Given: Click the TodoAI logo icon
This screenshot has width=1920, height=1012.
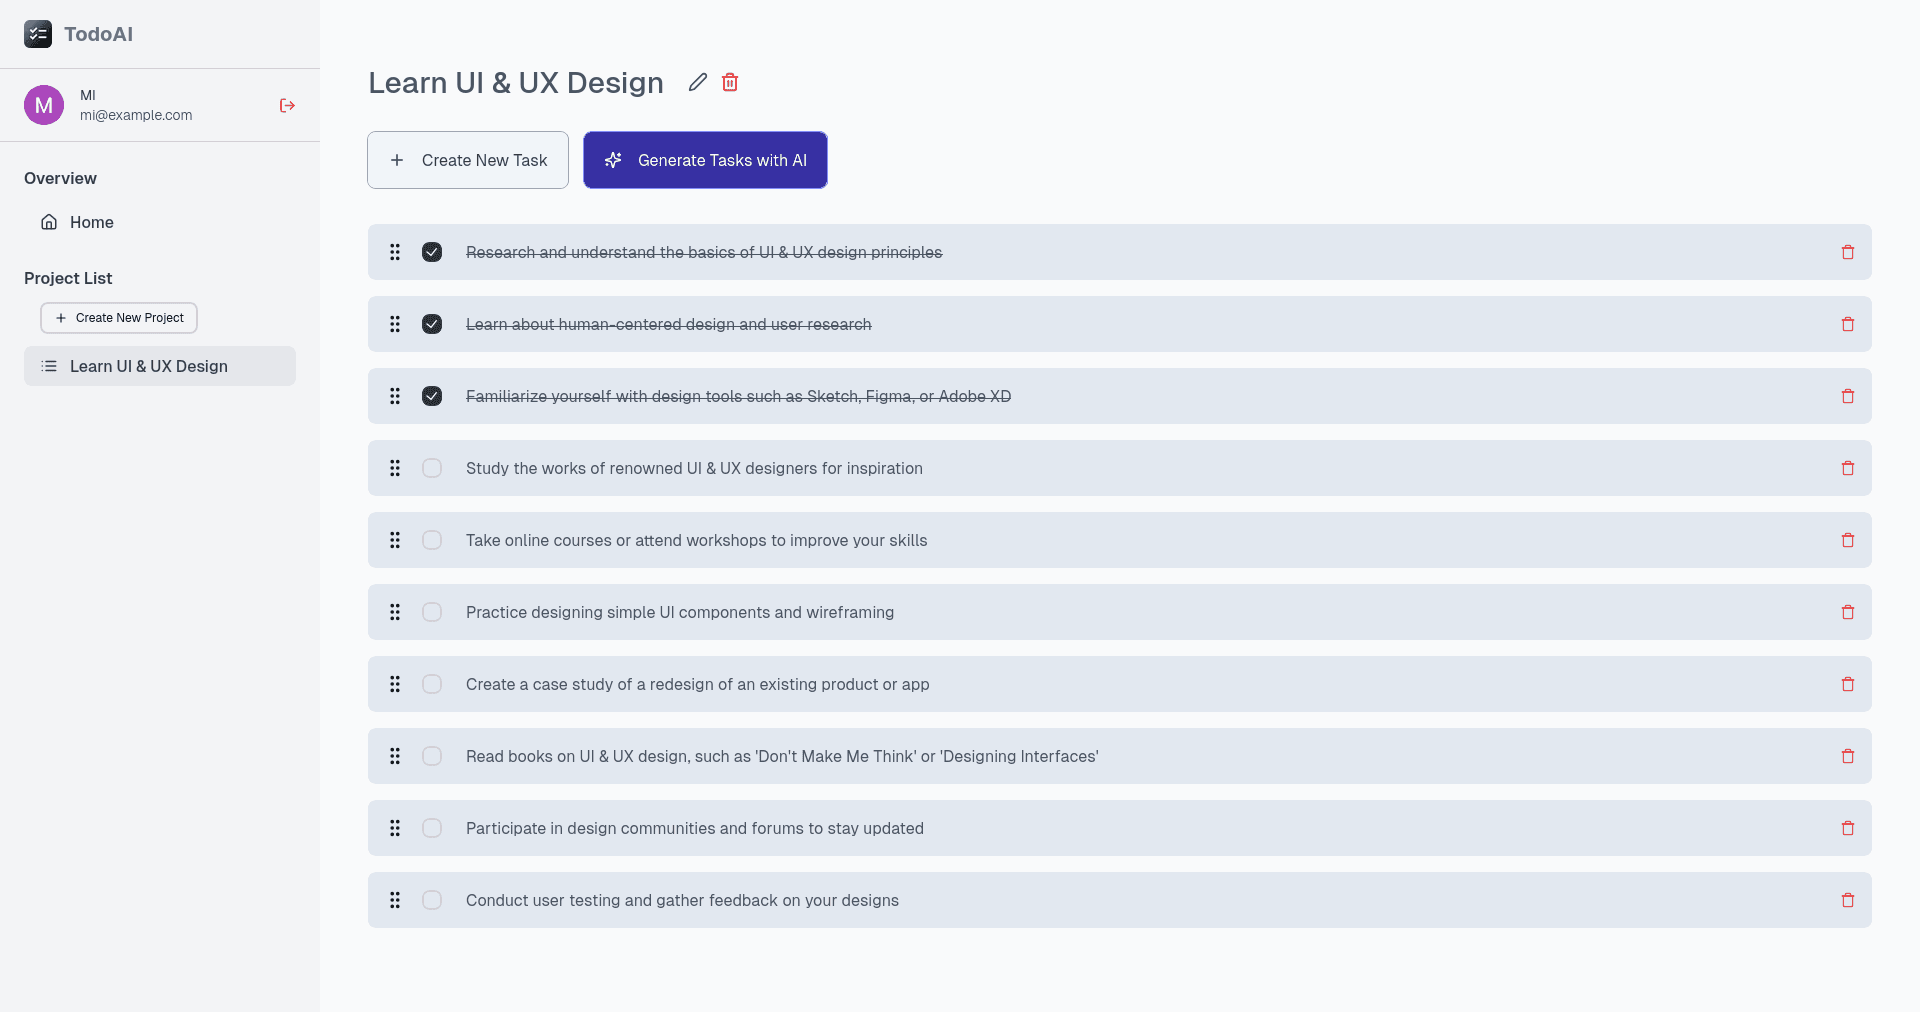Looking at the screenshot, I should (38, 34).
